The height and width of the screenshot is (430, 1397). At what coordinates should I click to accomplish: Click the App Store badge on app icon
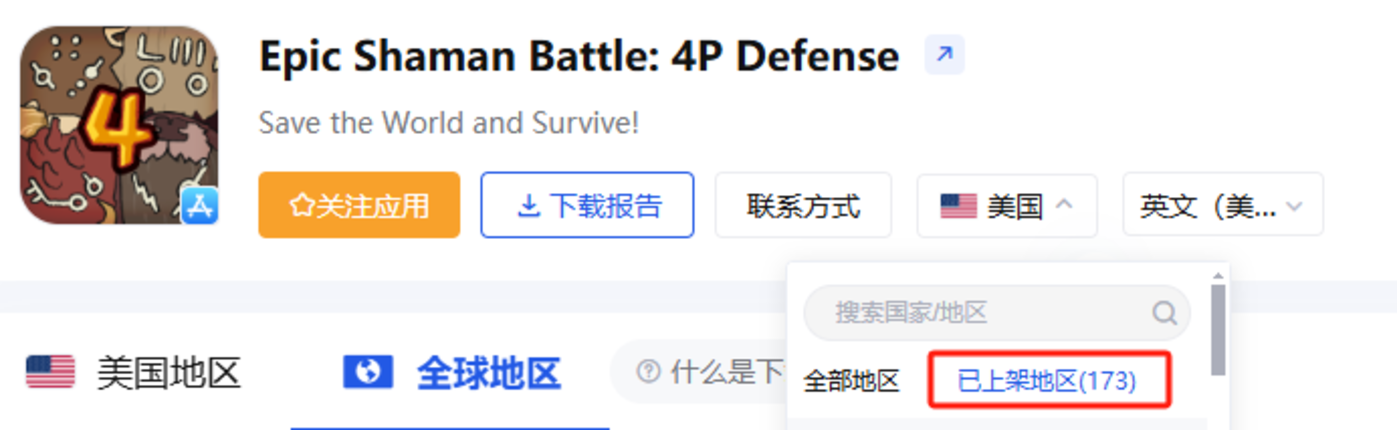(198, 206)
